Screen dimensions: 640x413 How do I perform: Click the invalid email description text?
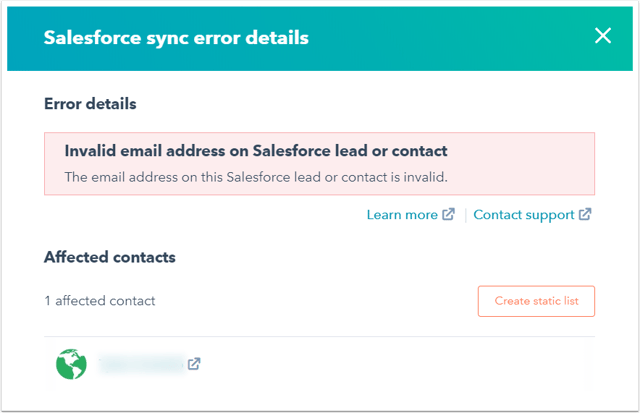coord(256,177)
